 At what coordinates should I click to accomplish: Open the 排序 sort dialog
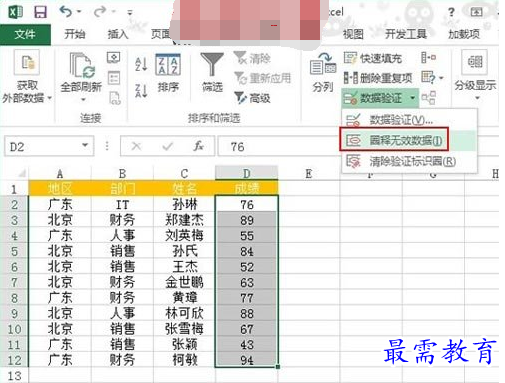pyautogui.click(x=168, y=73)
